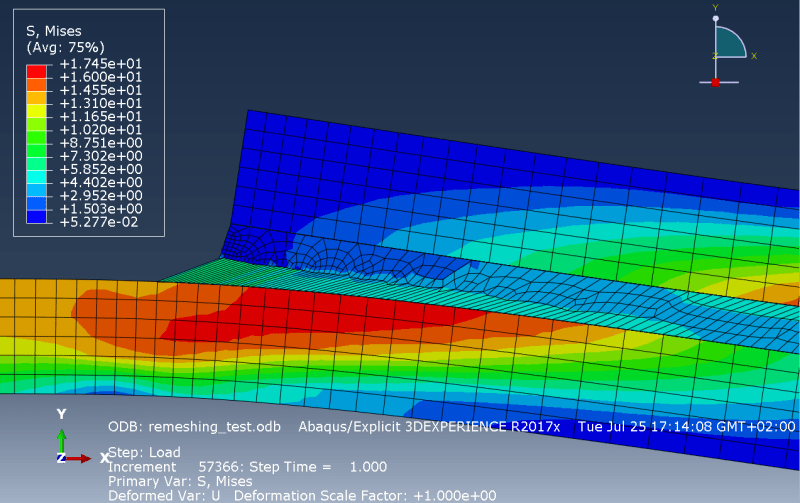Click the Step Time = 1.000 text
Viewport: 800px width, 503px height.
click(x=318, y=467)
